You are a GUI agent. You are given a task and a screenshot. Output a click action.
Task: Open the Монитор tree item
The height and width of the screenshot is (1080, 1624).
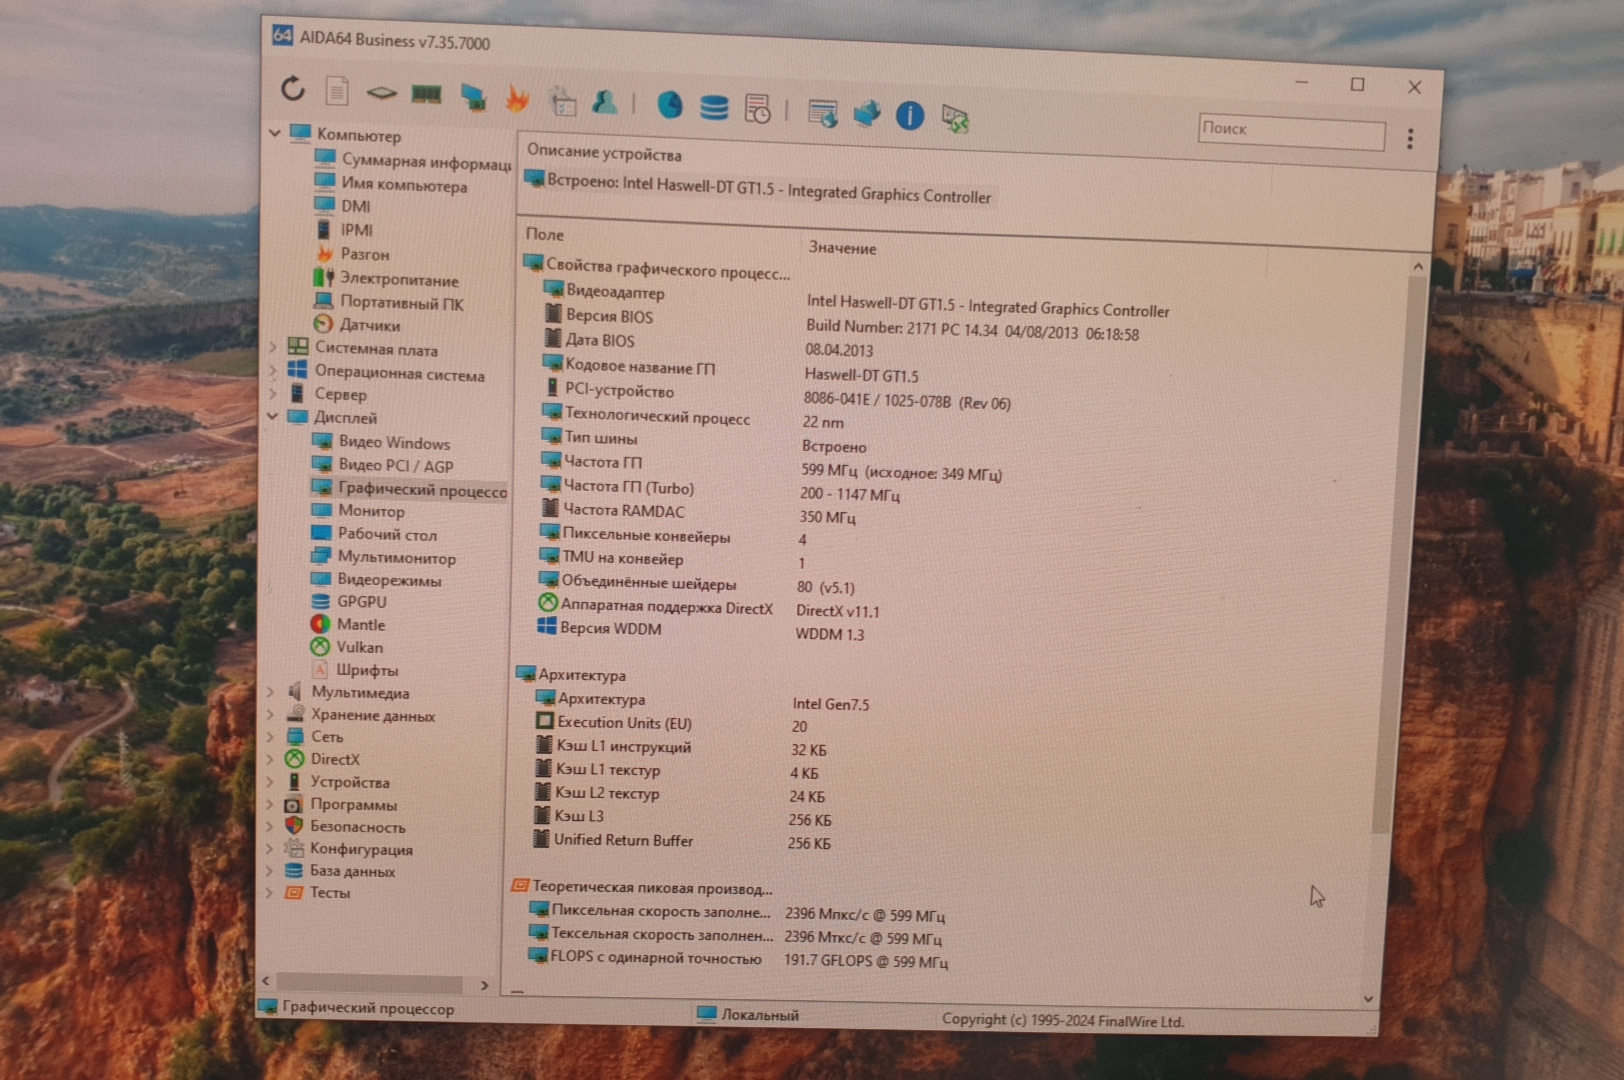358,510
